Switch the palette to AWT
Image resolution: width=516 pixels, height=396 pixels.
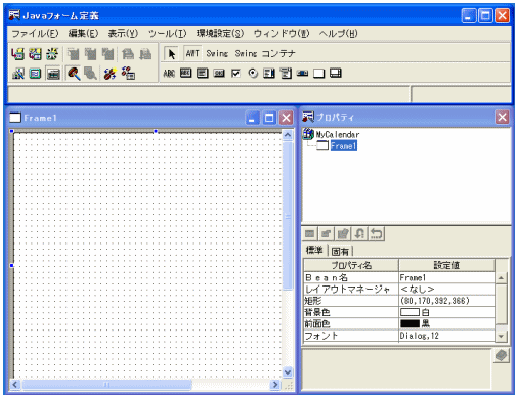click(192, 53)
